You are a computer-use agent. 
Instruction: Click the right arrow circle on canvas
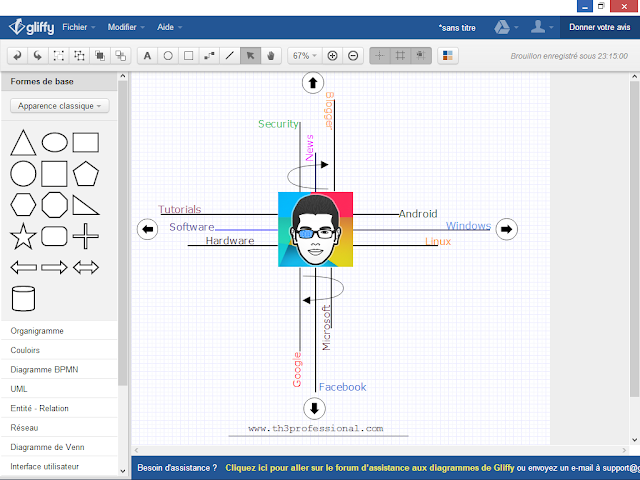507,229
